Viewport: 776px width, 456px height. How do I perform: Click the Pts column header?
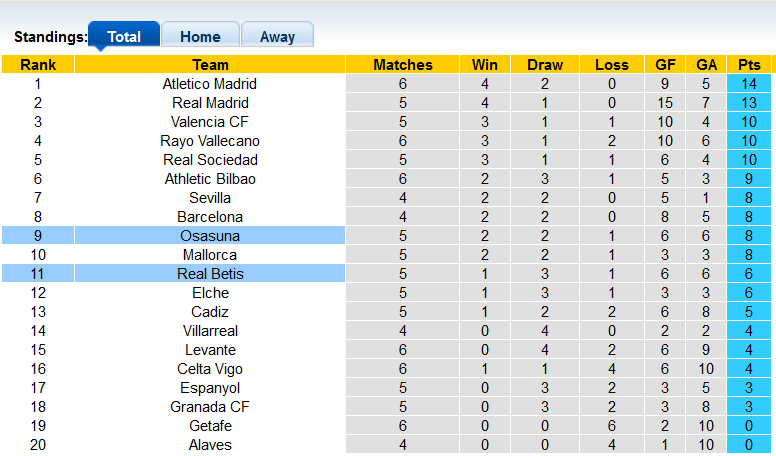pyautogui.click(x=749, y=65)
